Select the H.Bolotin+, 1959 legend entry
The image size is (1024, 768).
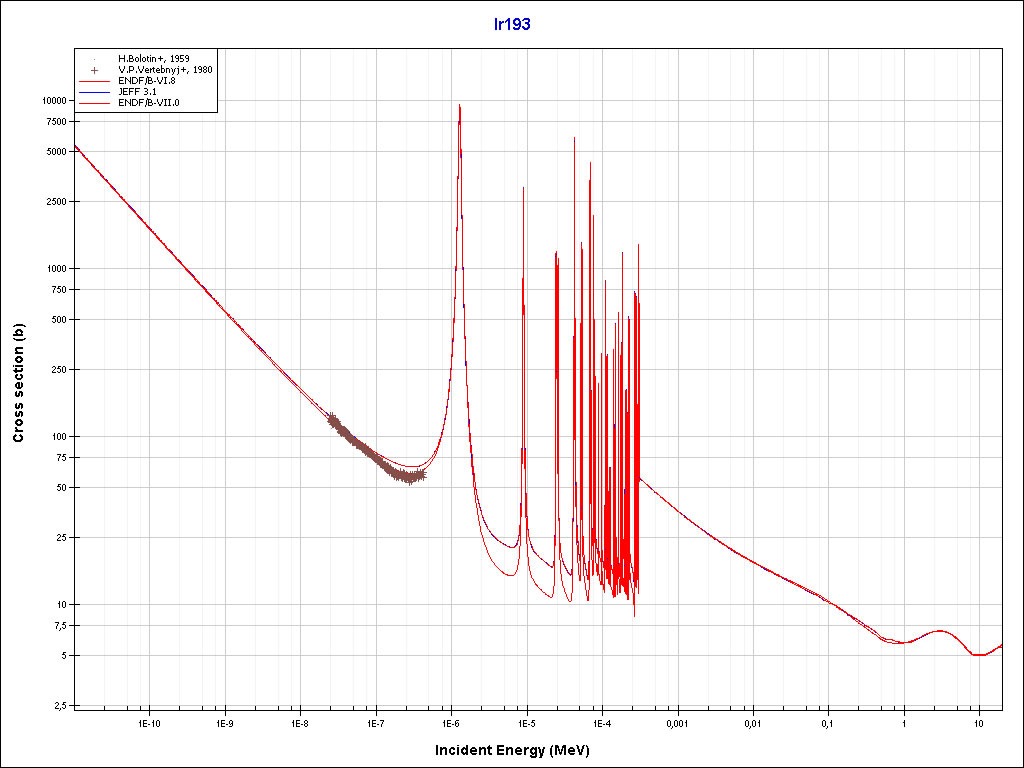[153, 59]
